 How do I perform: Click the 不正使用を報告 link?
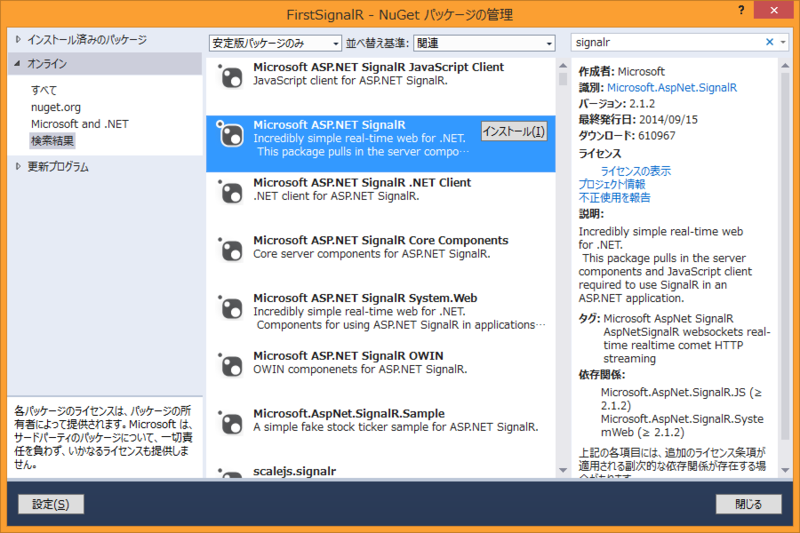click(614, 197)
